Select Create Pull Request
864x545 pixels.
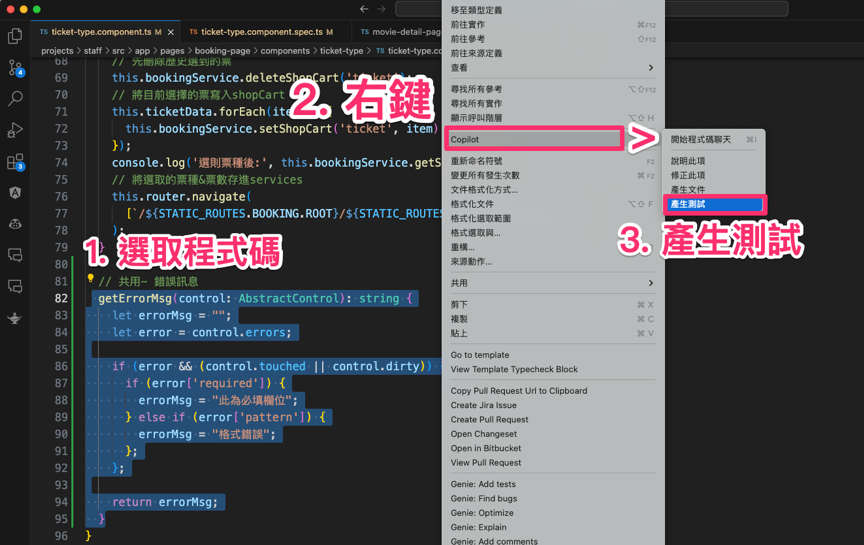coord(553,419)
